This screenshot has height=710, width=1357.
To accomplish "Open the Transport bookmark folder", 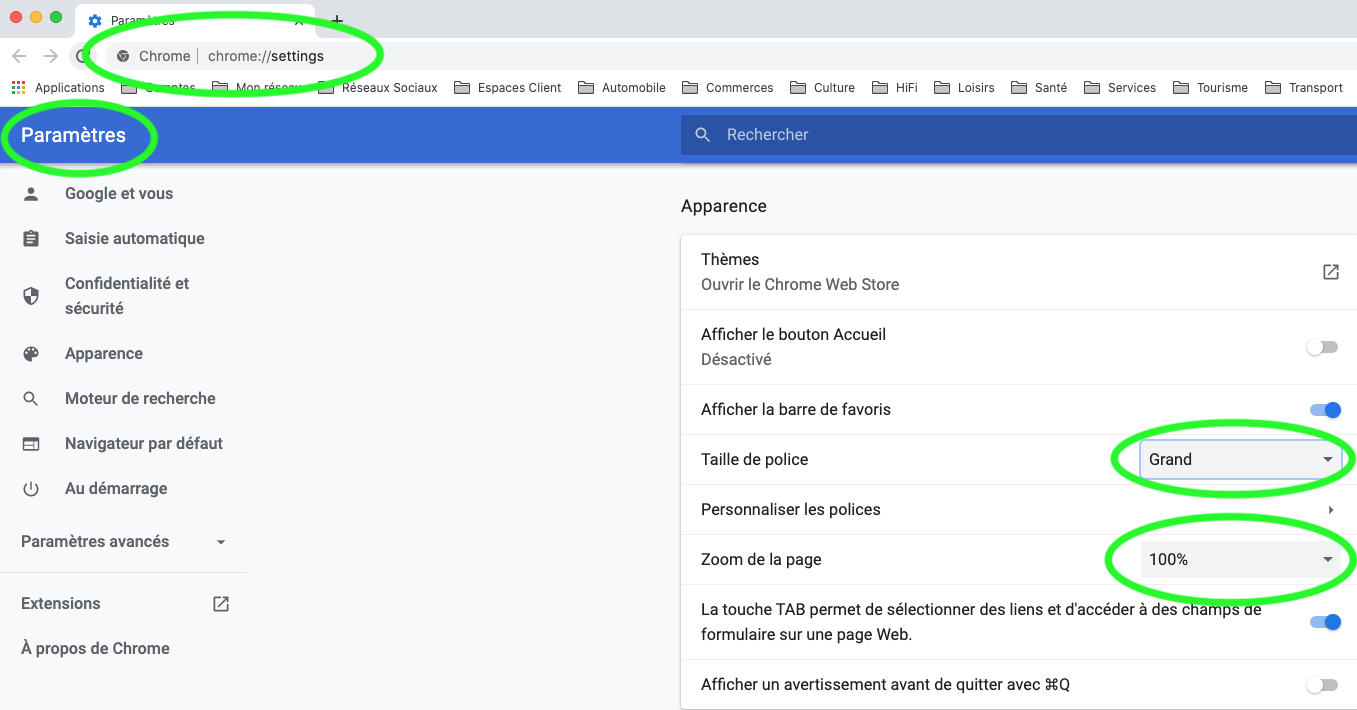I will point(1304,87).
